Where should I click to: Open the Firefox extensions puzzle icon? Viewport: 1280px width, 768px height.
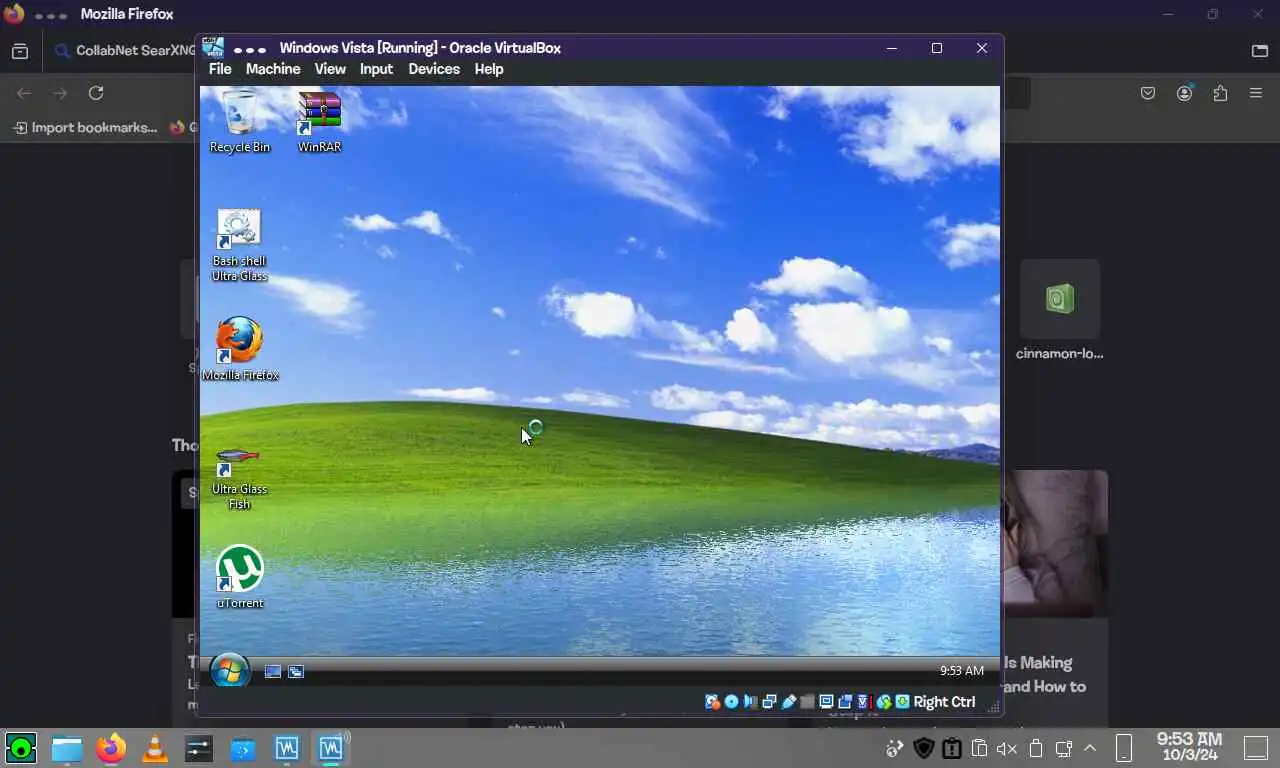pyautogui.click(x=1220, y=93)
